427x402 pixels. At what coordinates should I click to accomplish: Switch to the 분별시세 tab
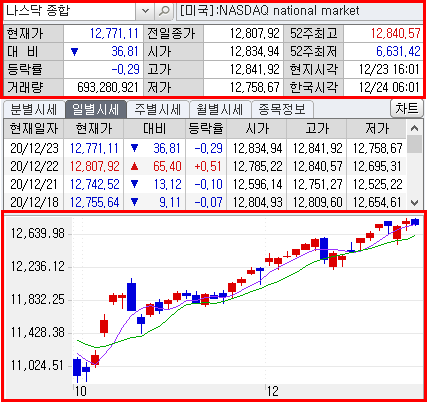click(34, 109)
